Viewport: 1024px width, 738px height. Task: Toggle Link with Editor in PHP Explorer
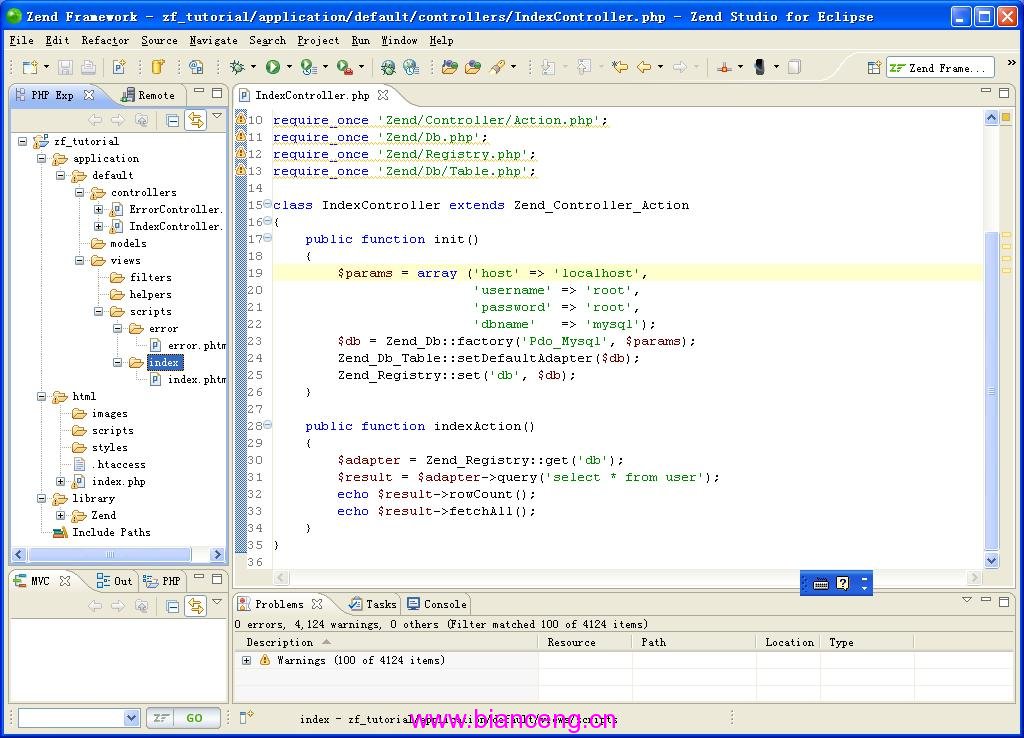coord(195,120)
